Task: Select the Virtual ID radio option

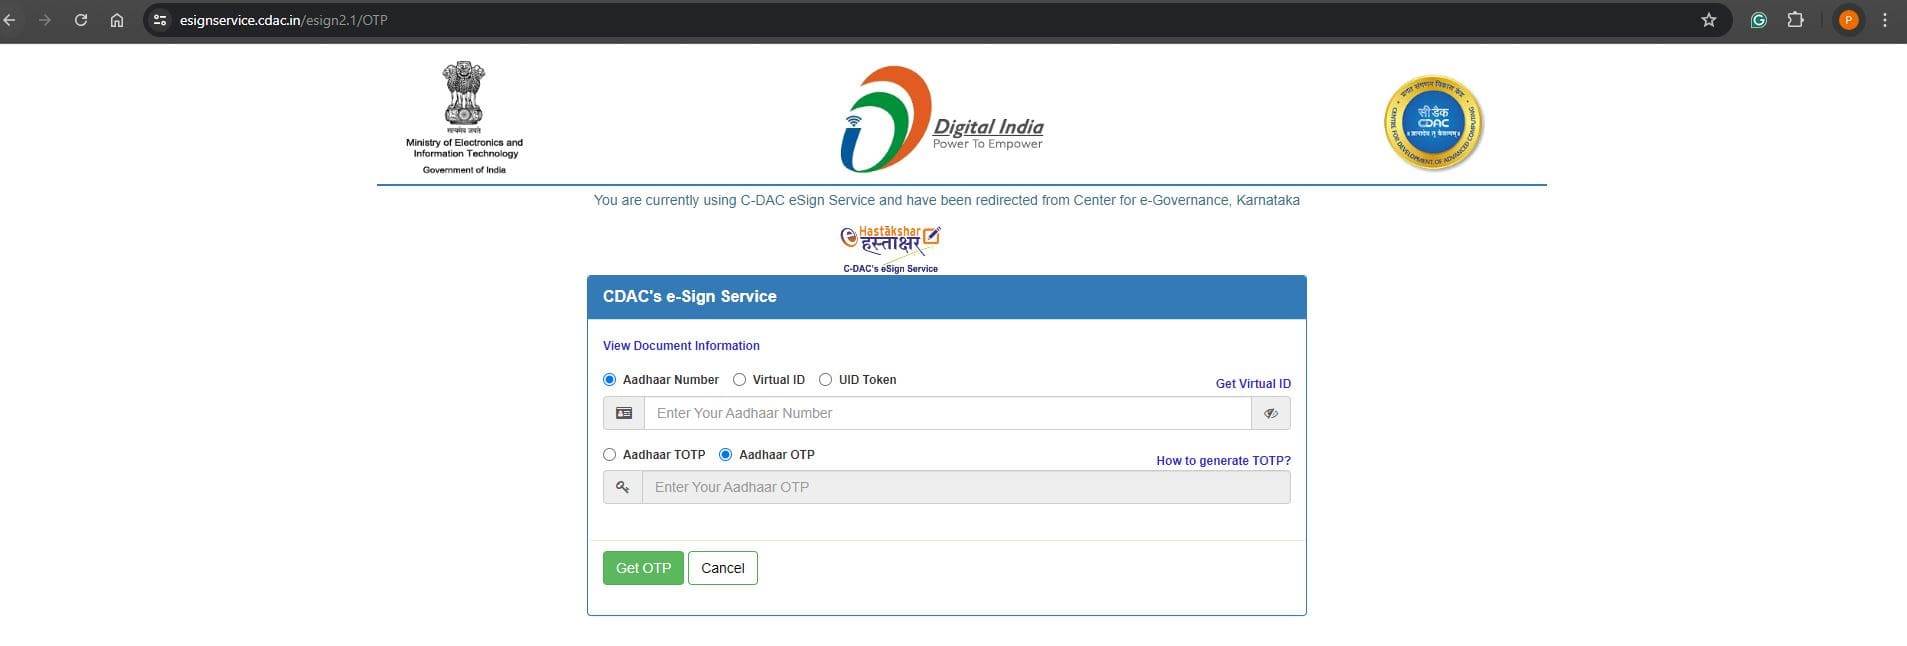Action: click(740, 380)
